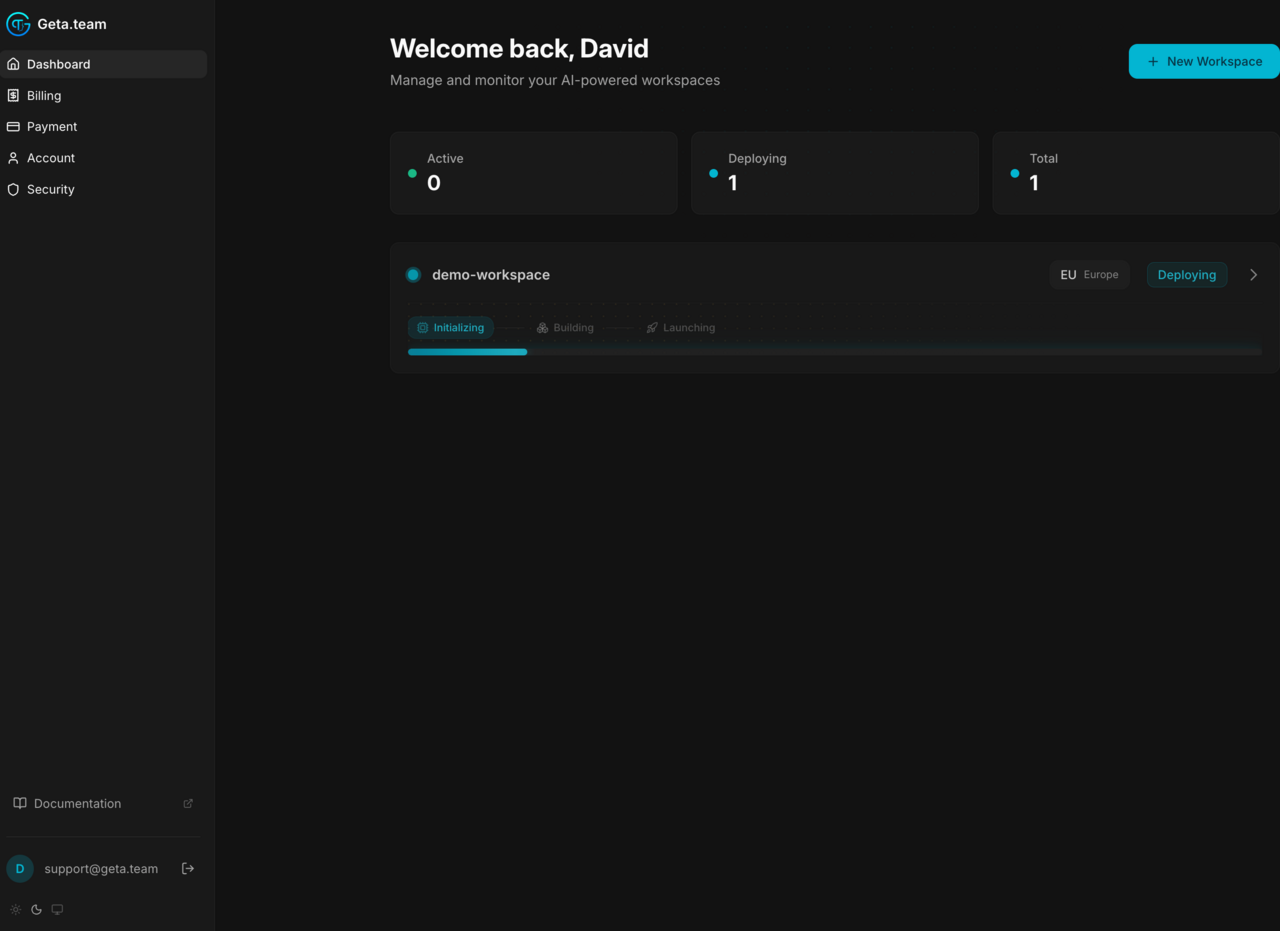
Task: Click the plus icon in New Workspace
Action: (x=1153, y=61)
